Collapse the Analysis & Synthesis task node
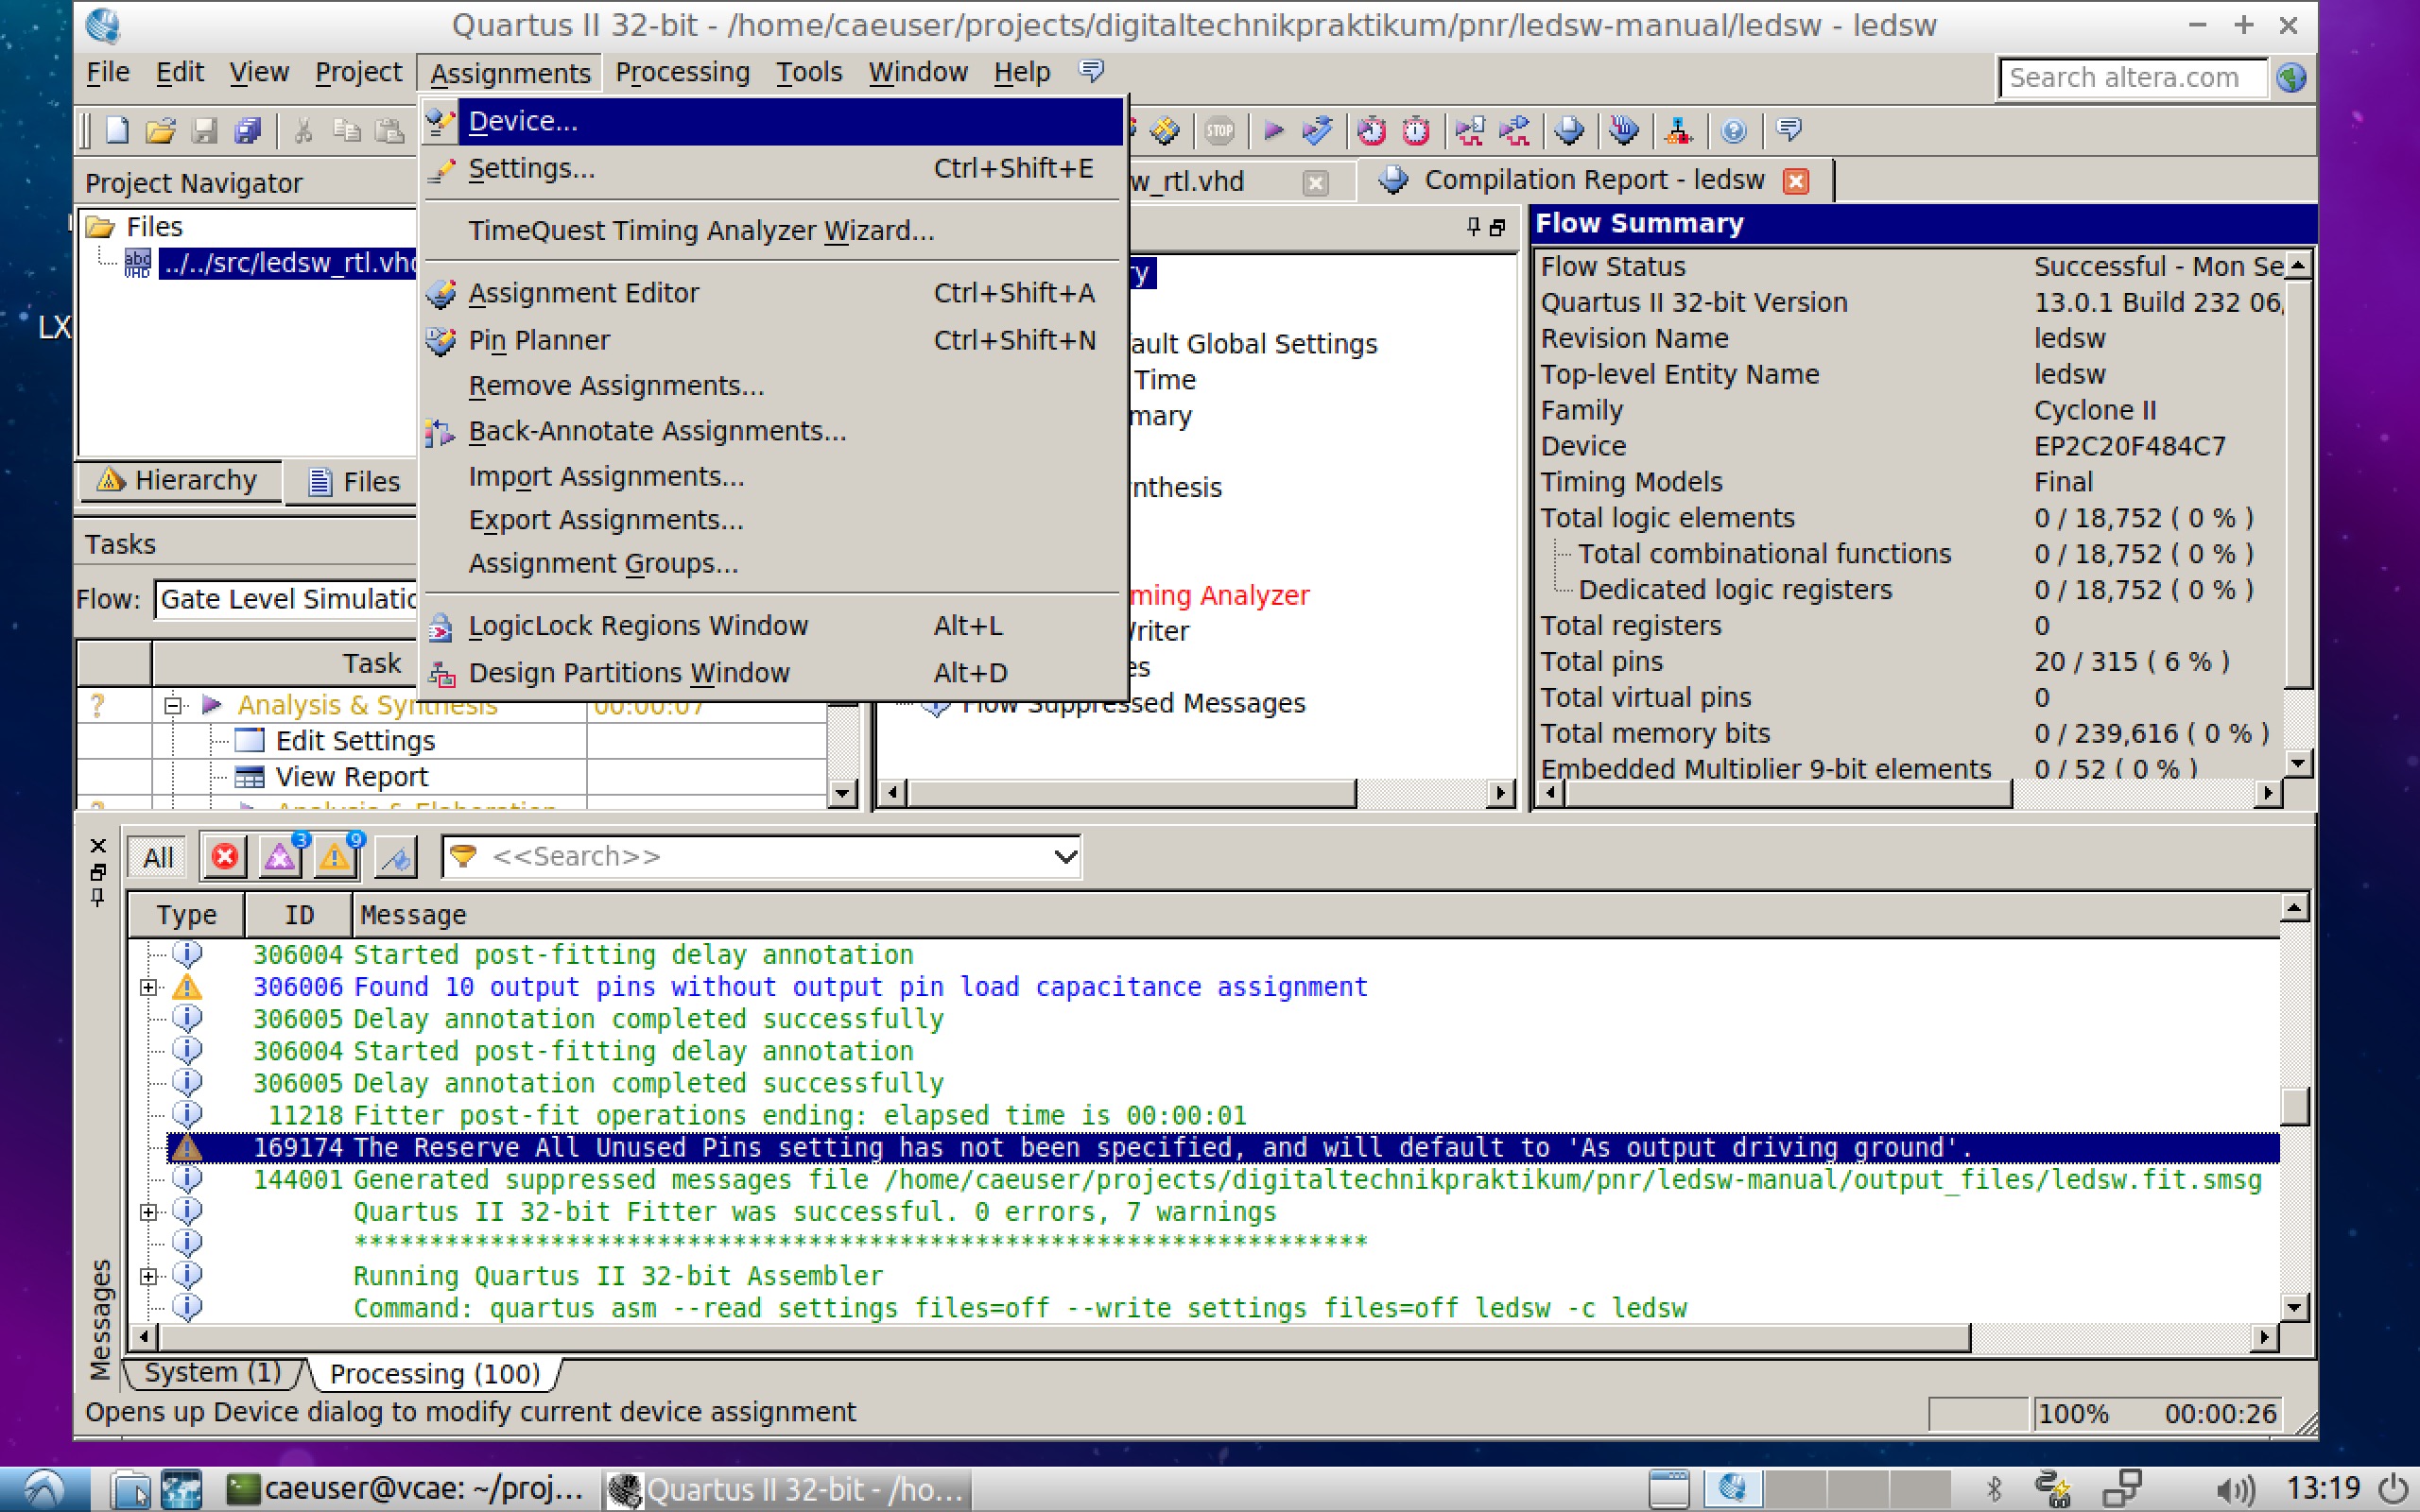The width and height of the screenshot is (2420, 1512). coord(172,705)
